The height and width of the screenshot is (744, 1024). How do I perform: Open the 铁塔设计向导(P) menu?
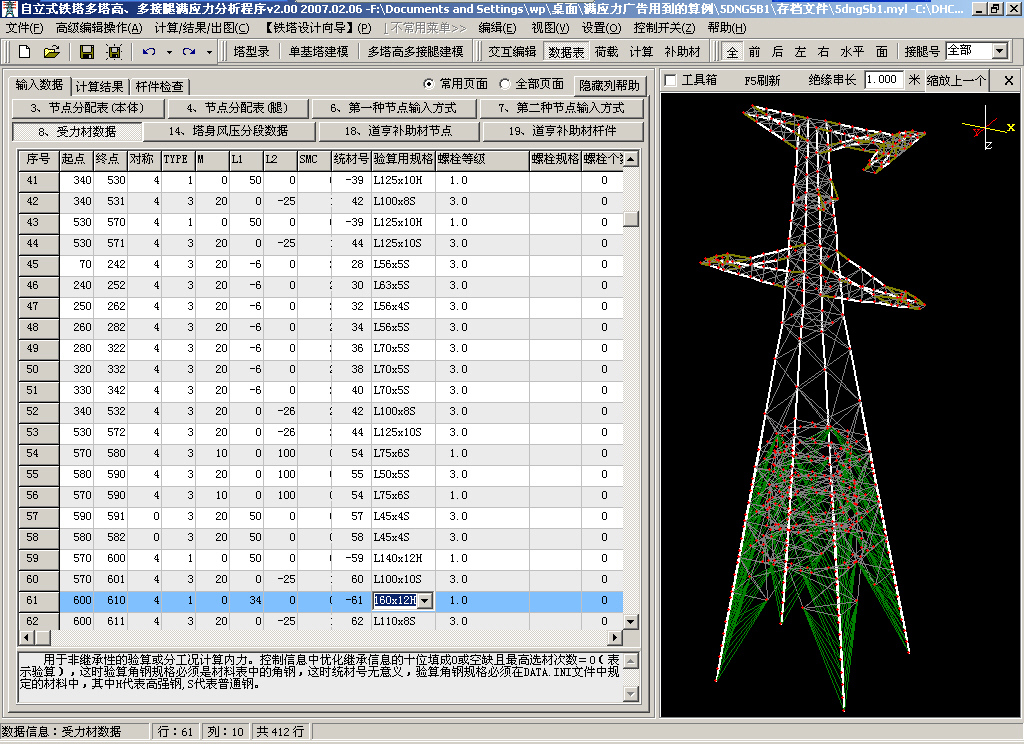(x=317, y=28)
